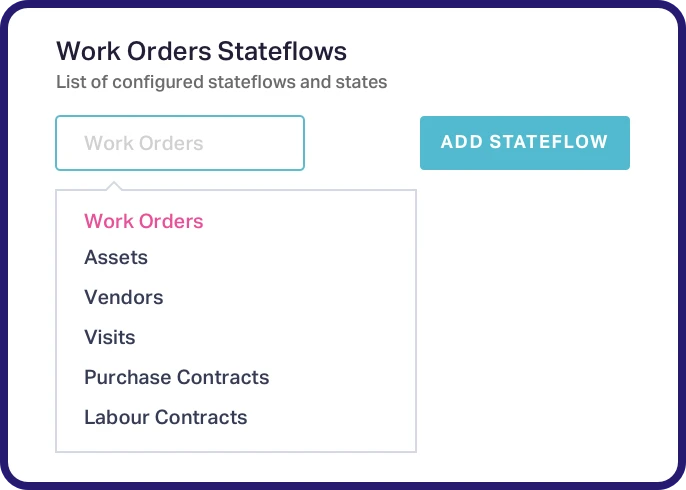Select the highlighted Work Orders option
Image resolution: width=686 pixels, height=490 pixels.
(144, 221)
